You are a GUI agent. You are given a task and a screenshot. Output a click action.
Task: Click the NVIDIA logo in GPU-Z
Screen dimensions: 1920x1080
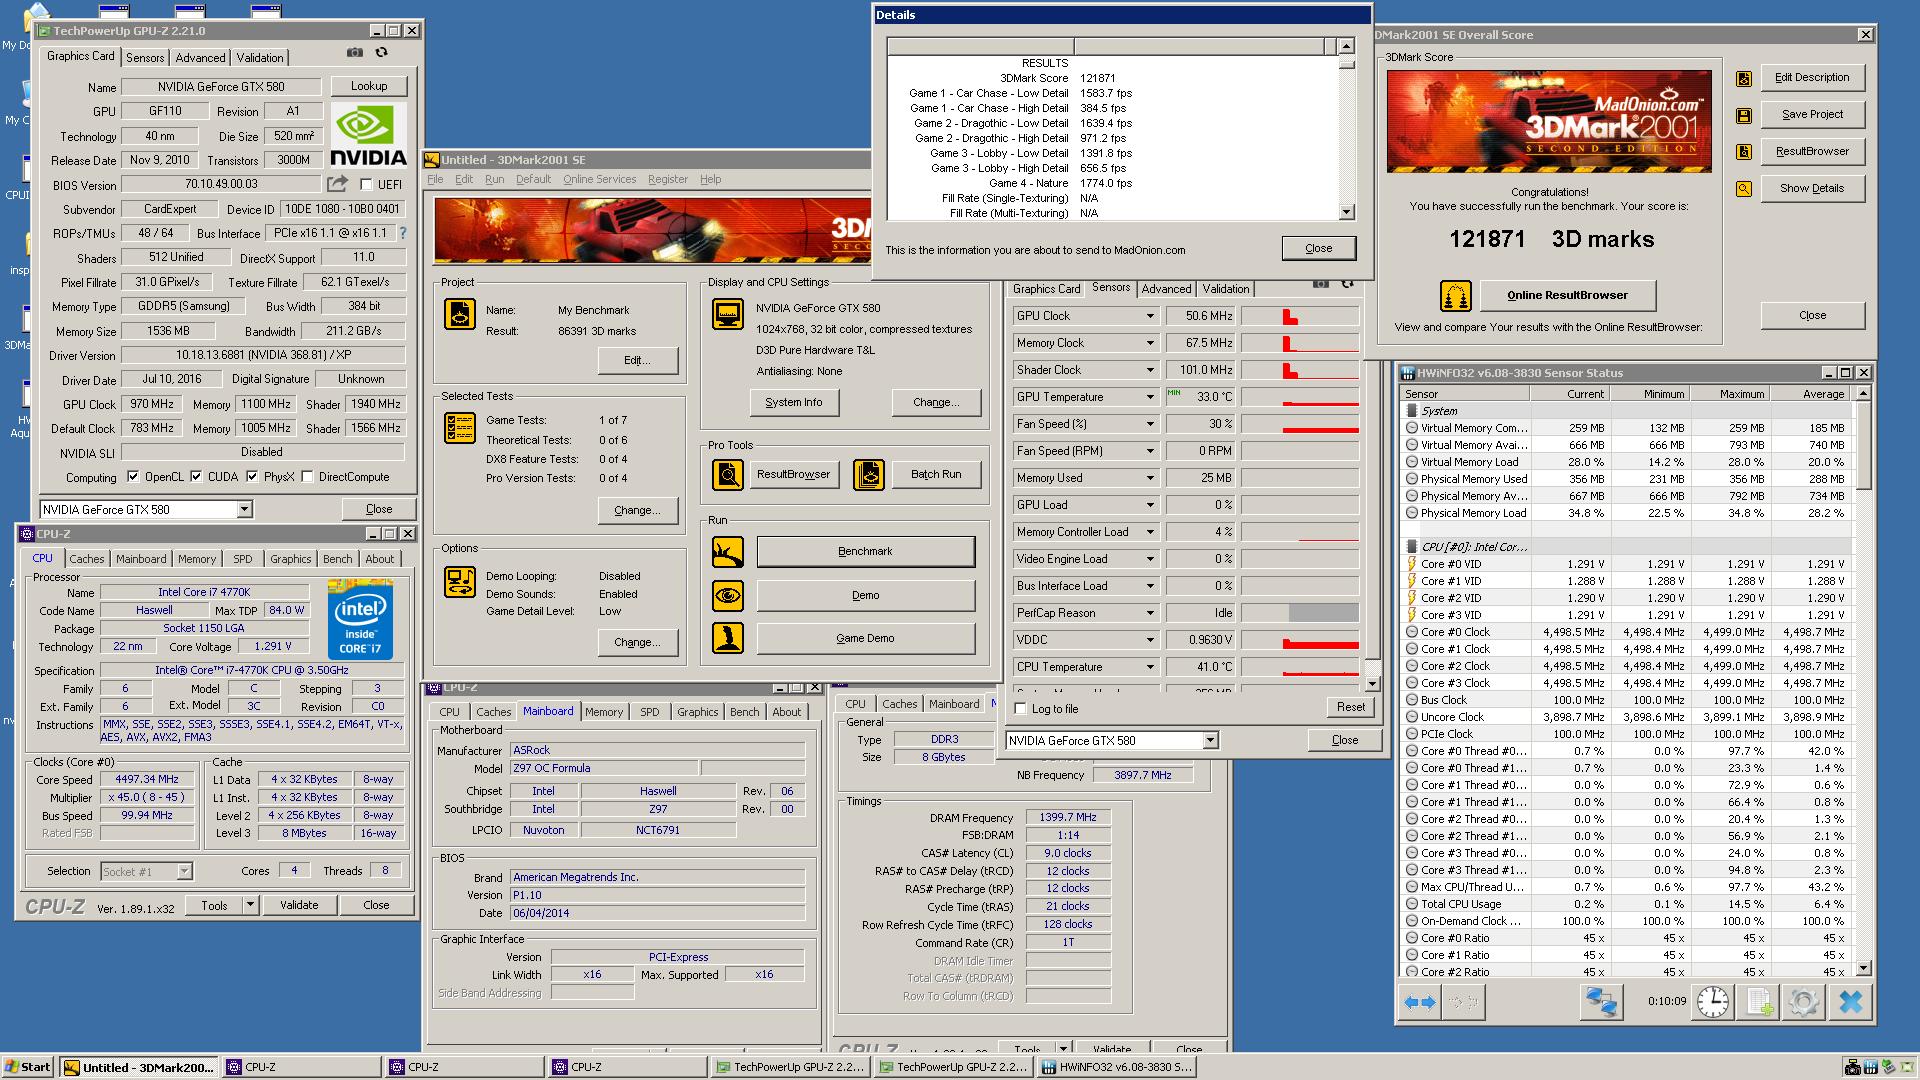point(369,134)
